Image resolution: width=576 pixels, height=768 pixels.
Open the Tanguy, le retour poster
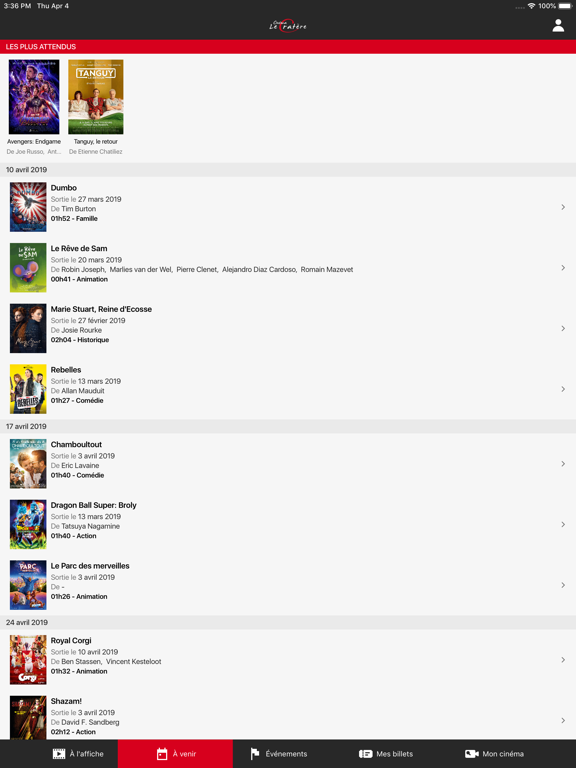pyautogui.click(x=96, y=97)
